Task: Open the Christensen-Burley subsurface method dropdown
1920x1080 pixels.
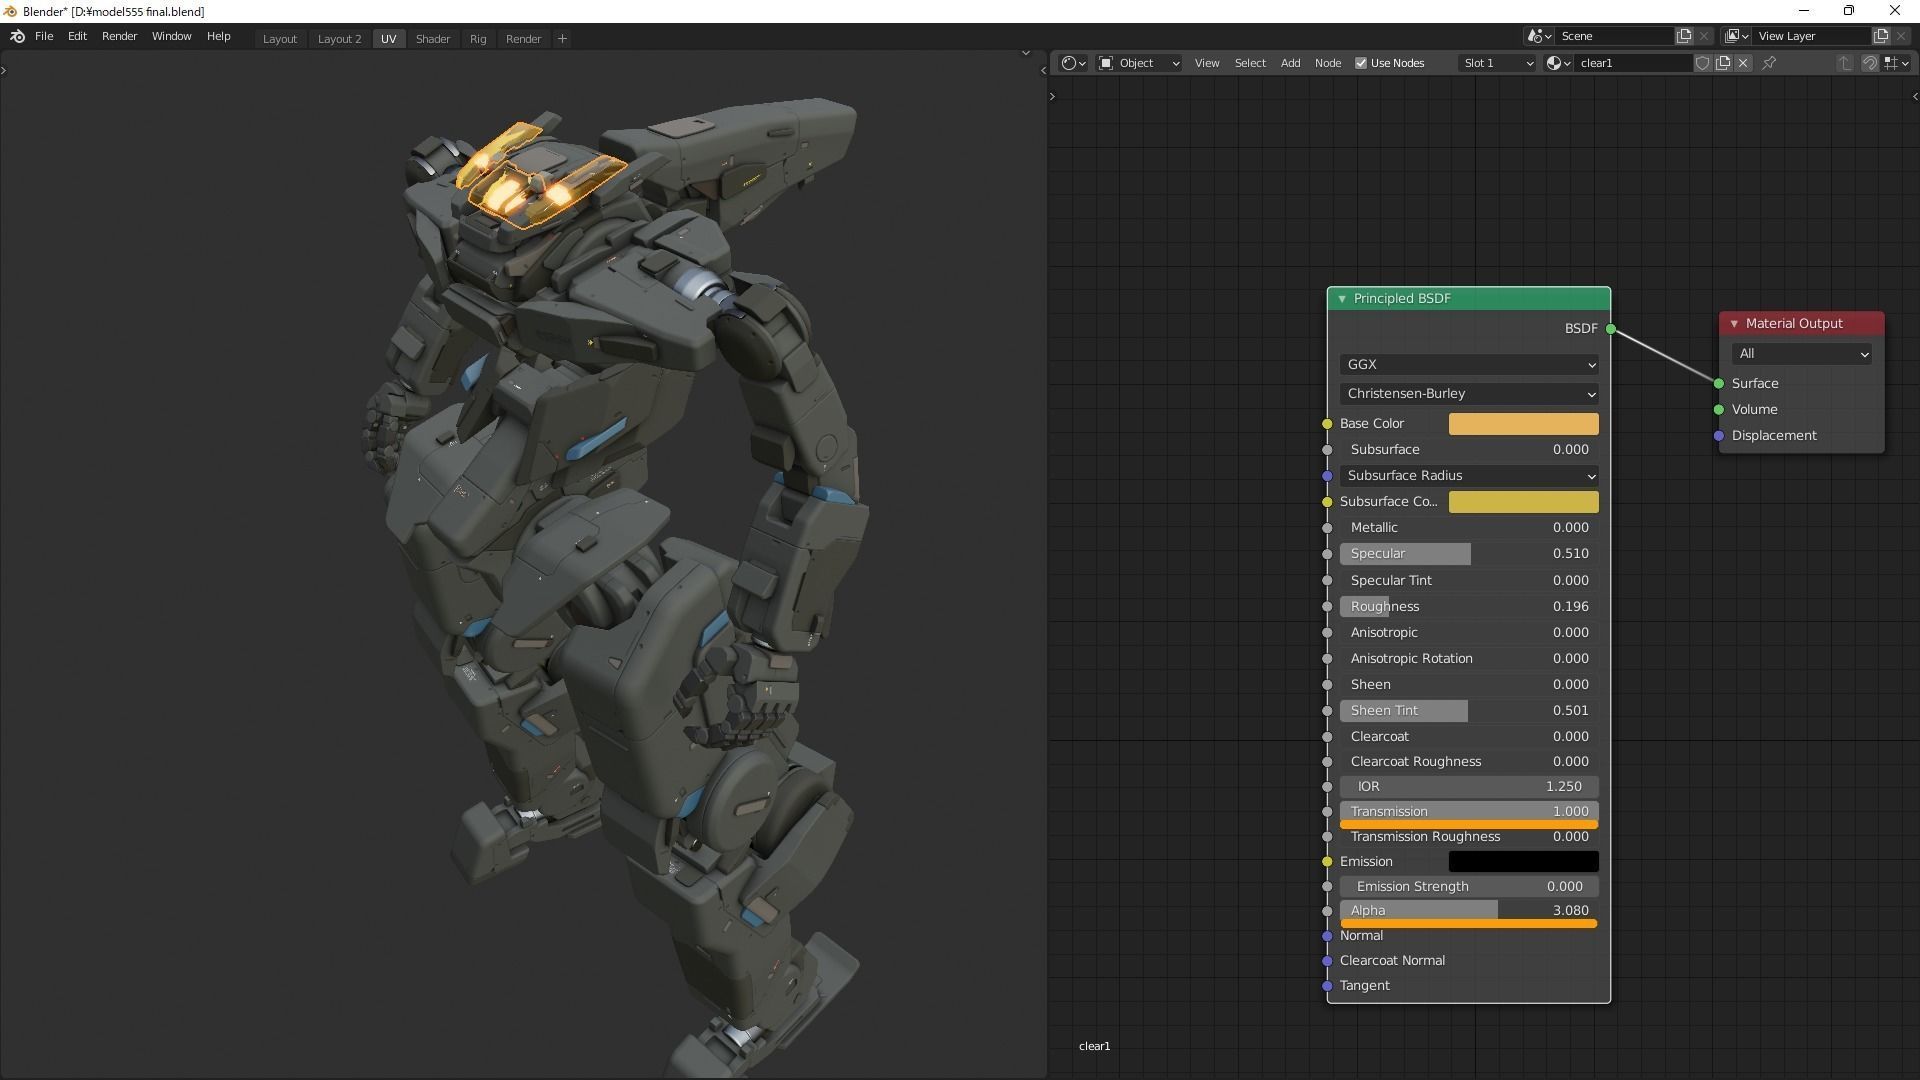Action: pos(1468,394)
